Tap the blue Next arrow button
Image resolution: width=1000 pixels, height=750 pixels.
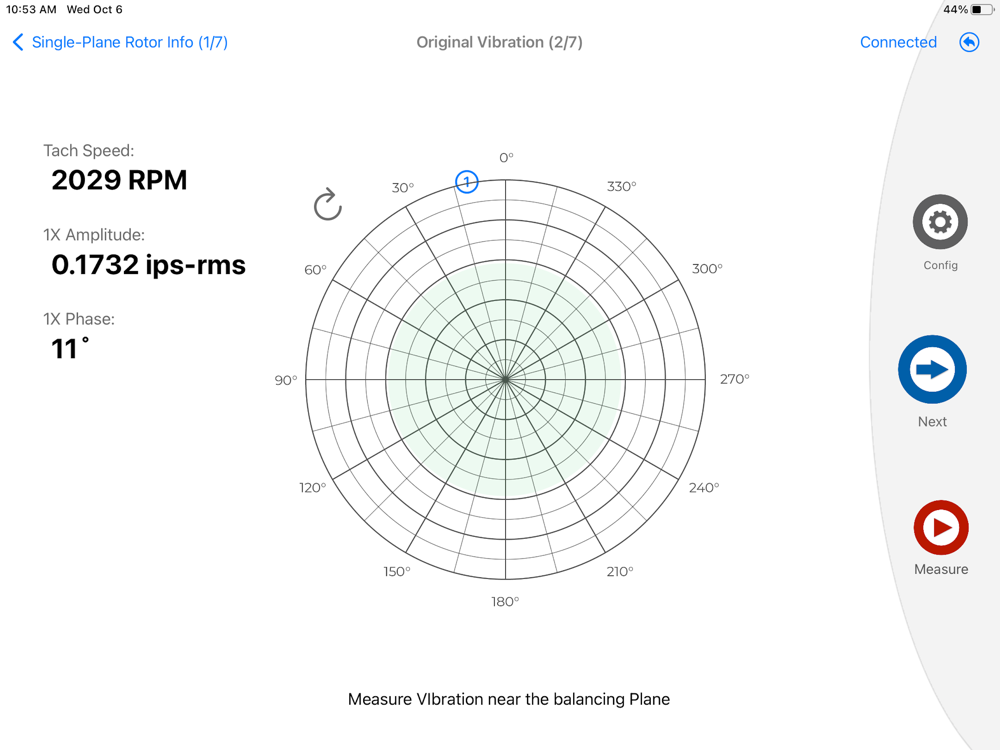click(932, 369)
